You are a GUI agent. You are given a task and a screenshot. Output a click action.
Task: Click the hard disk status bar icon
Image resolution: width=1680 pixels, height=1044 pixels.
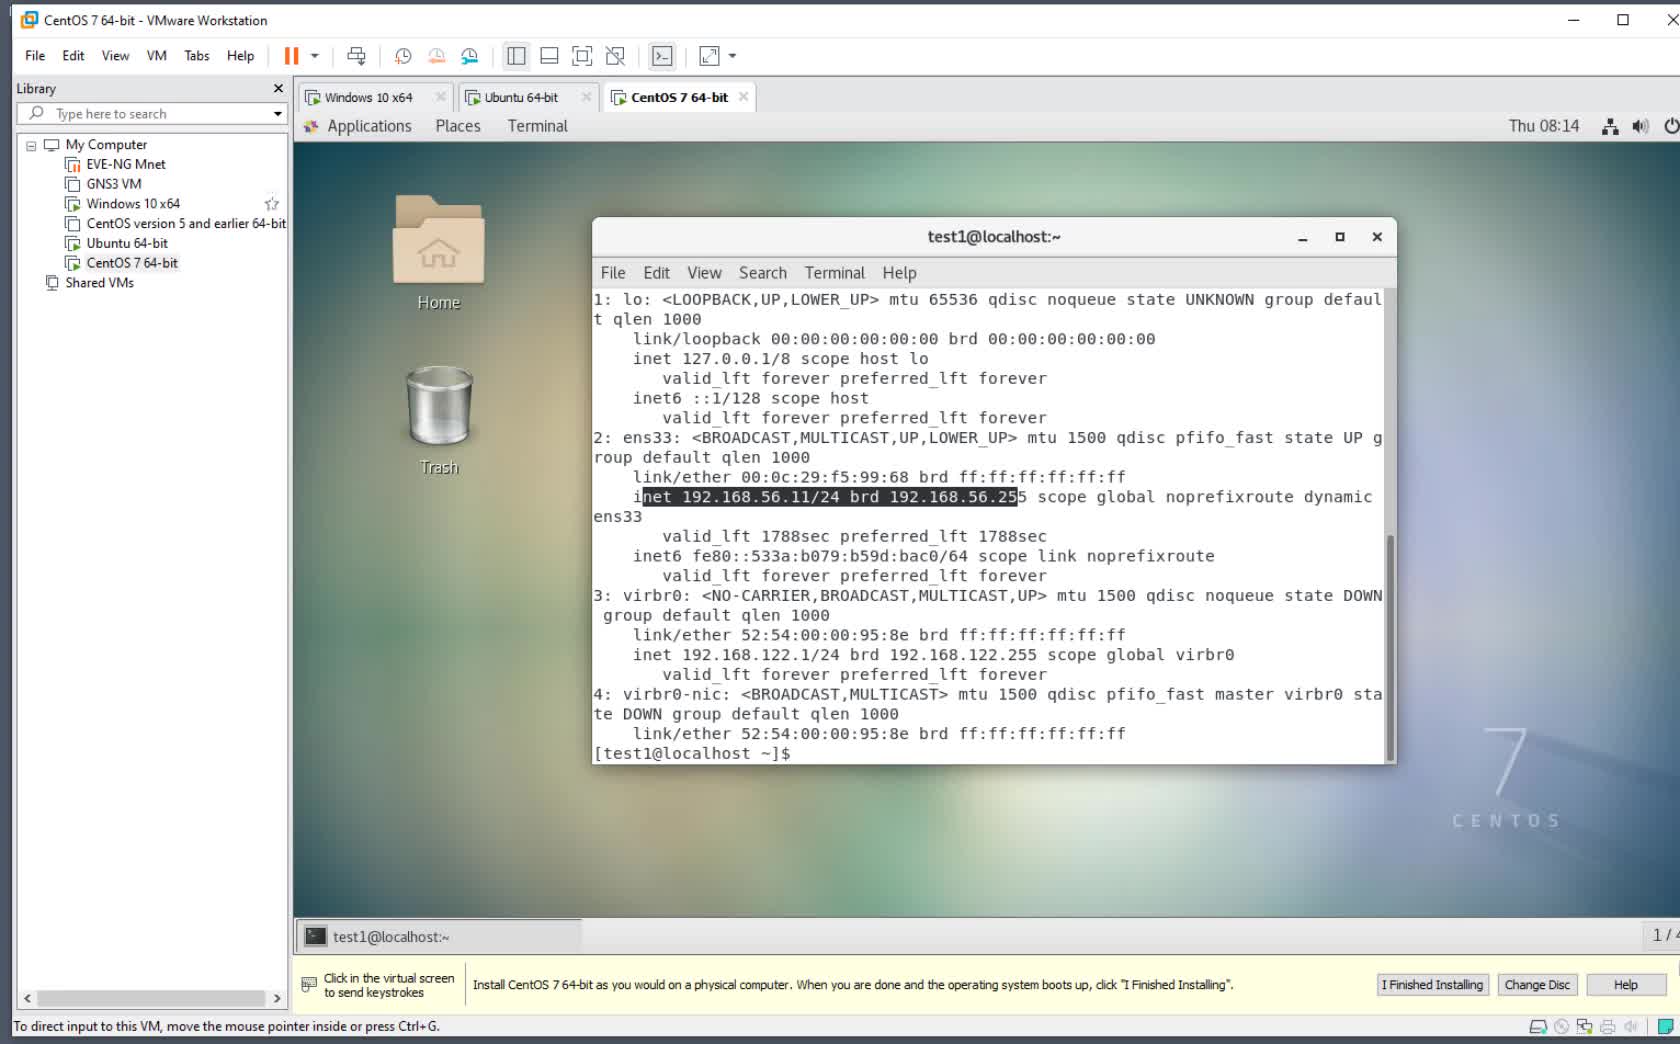click(1539, 1027)
